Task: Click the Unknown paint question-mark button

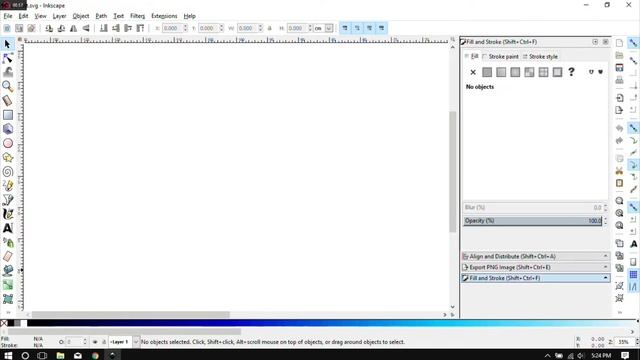Action: pos(571,72)
